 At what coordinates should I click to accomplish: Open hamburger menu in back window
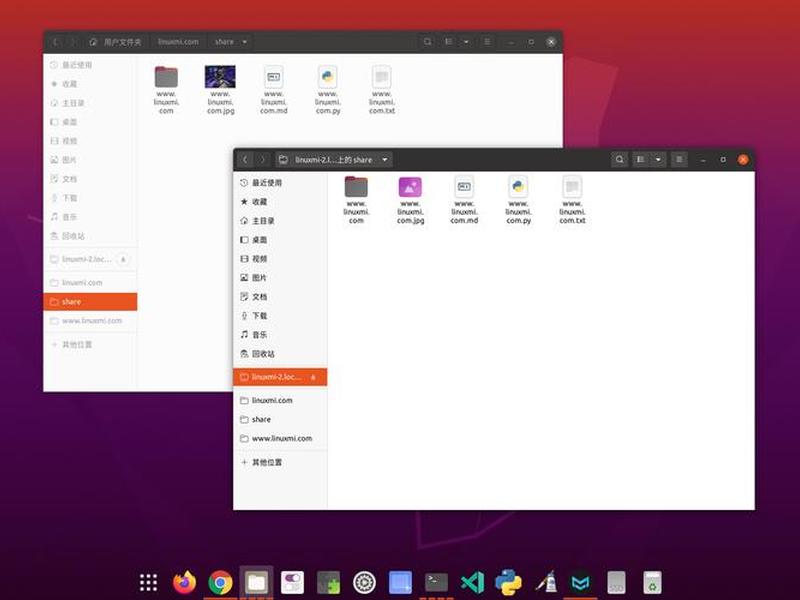pyautogui.click(x=487, y=42)
